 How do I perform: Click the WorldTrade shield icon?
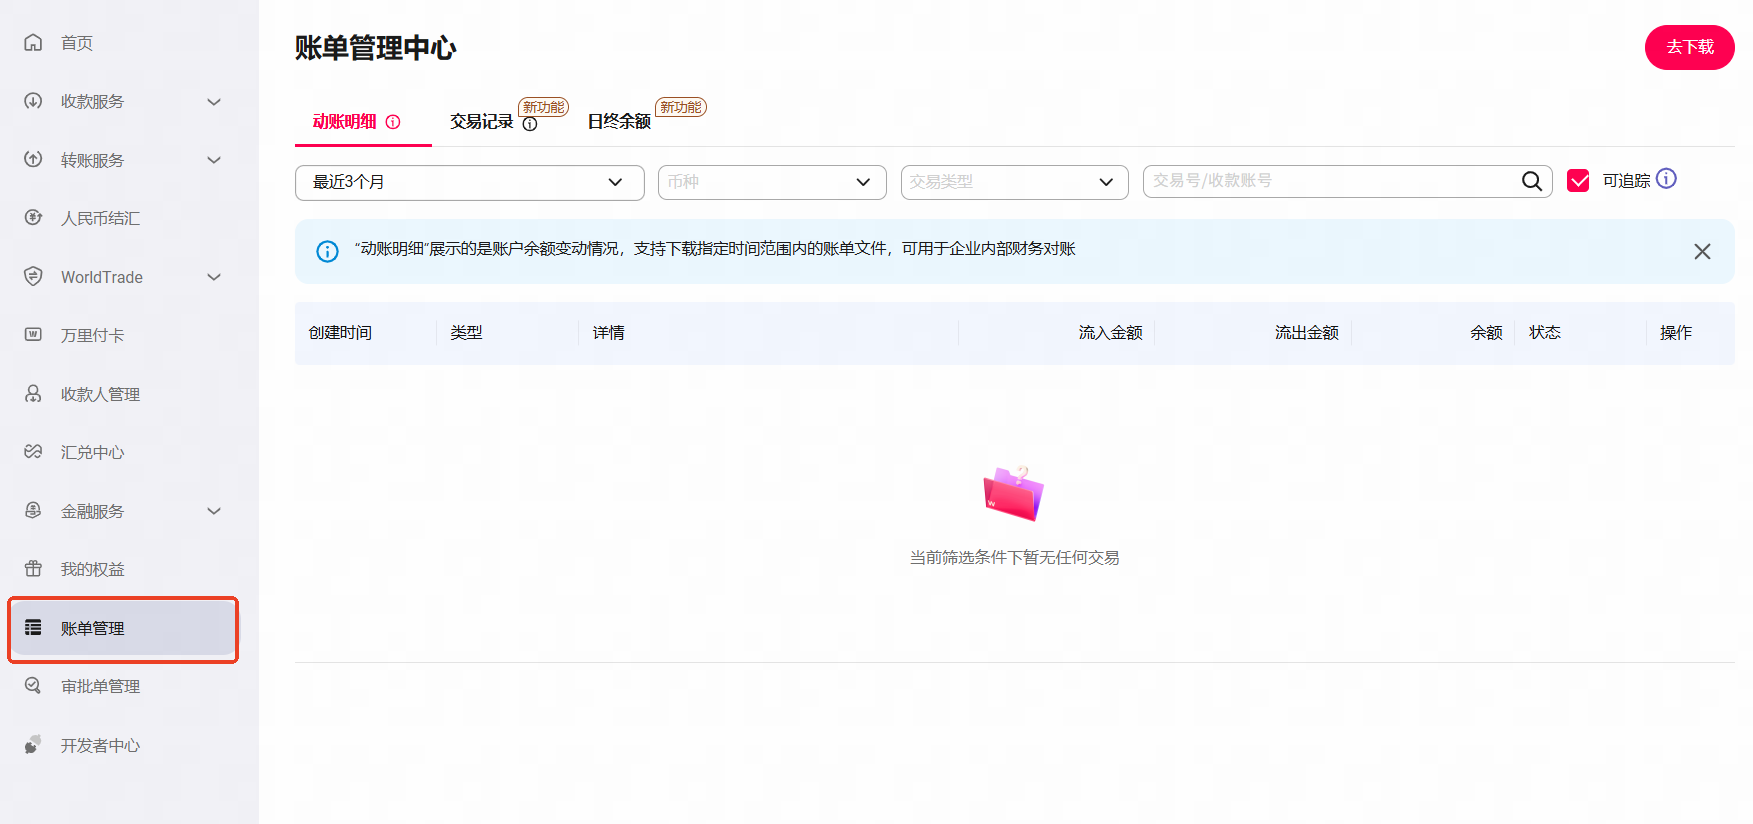point(33,276)
